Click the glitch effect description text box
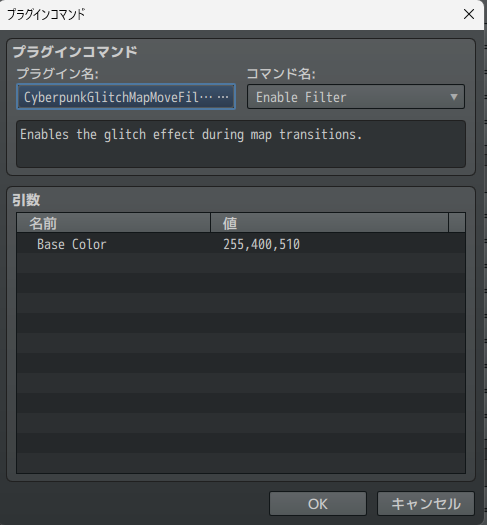Viewport: 487px width, 525px height. pos(241,144)
